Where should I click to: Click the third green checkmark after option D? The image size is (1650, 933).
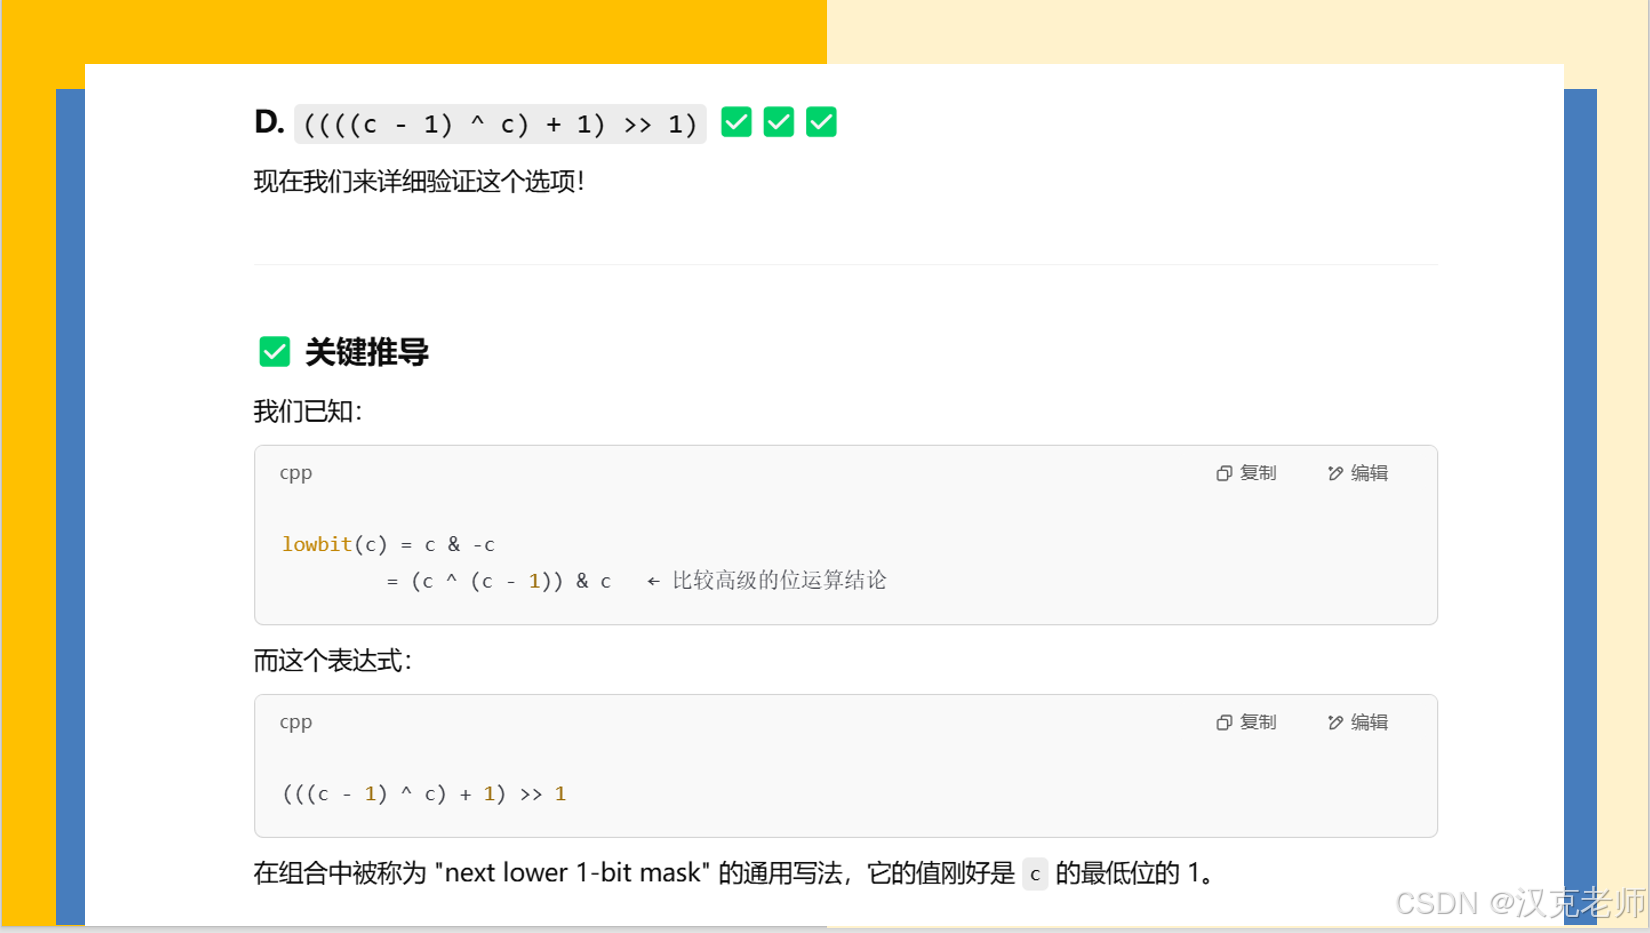click(x=821, y=122)
